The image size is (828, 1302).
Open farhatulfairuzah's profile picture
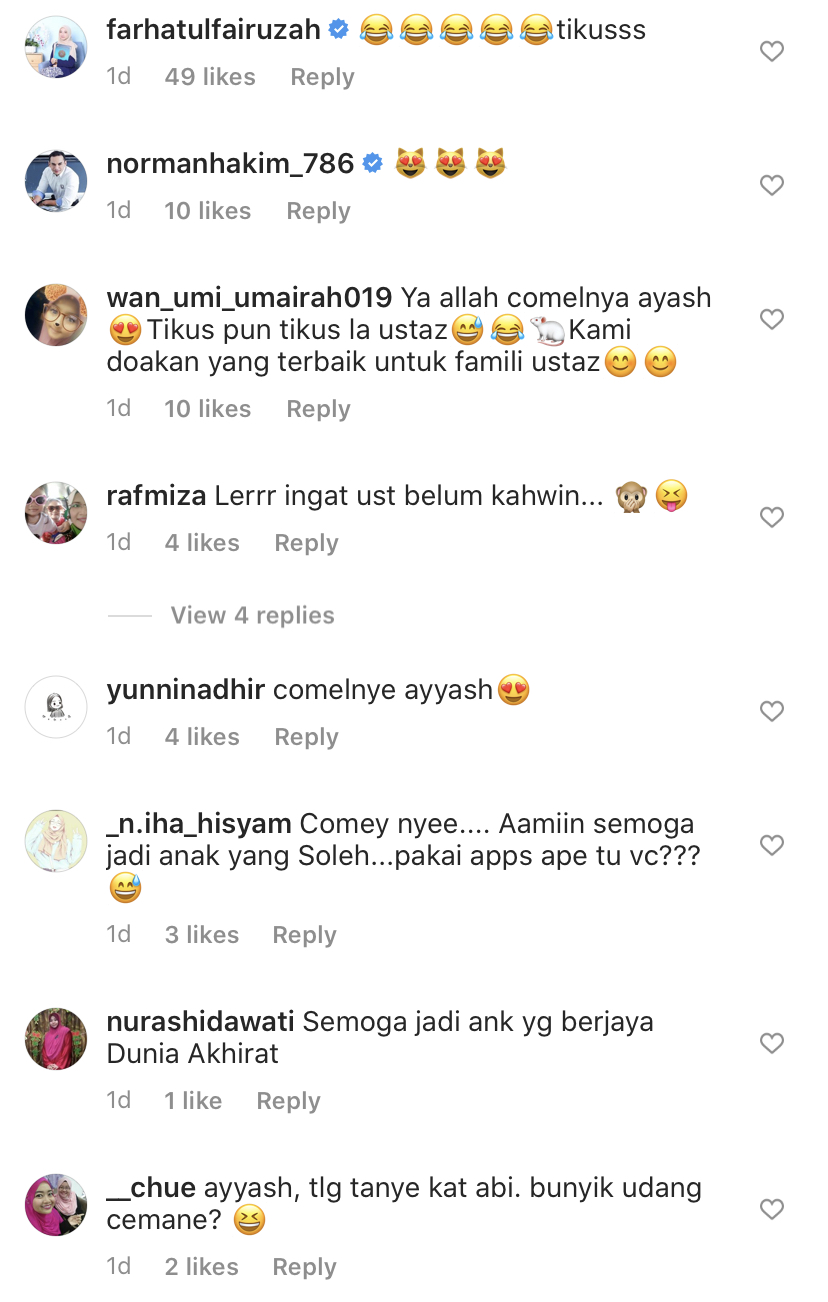(x=56, y=47)
